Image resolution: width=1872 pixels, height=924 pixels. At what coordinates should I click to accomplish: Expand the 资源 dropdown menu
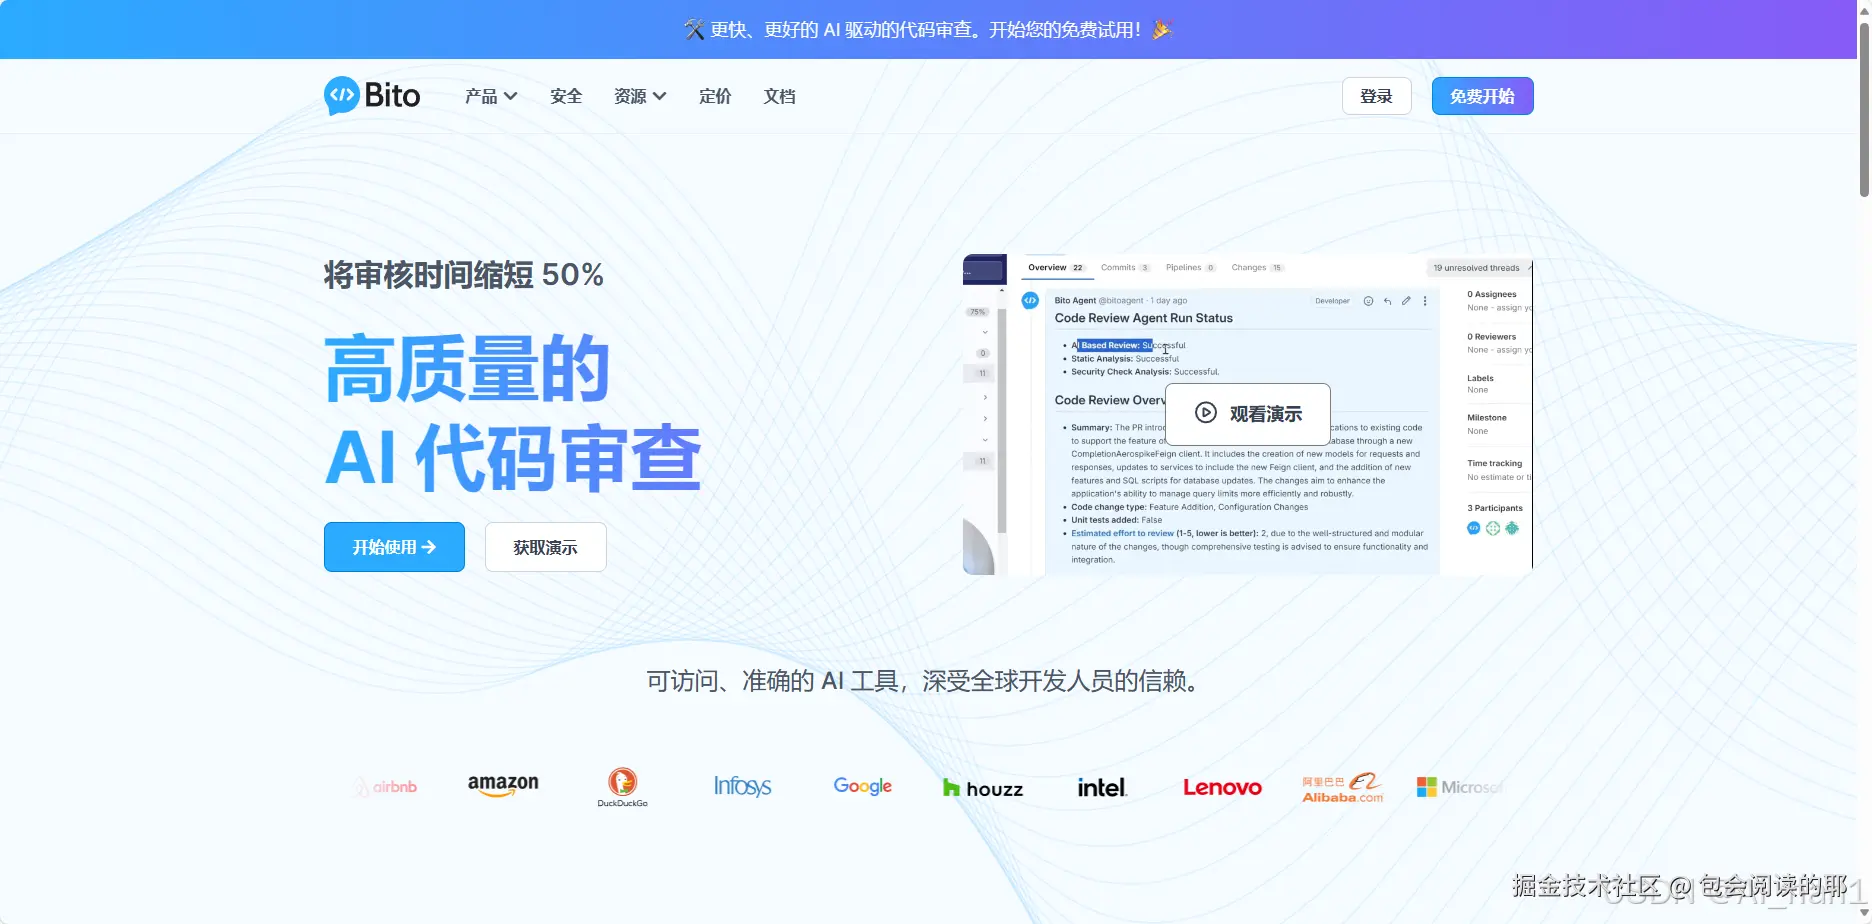(640, 96)
